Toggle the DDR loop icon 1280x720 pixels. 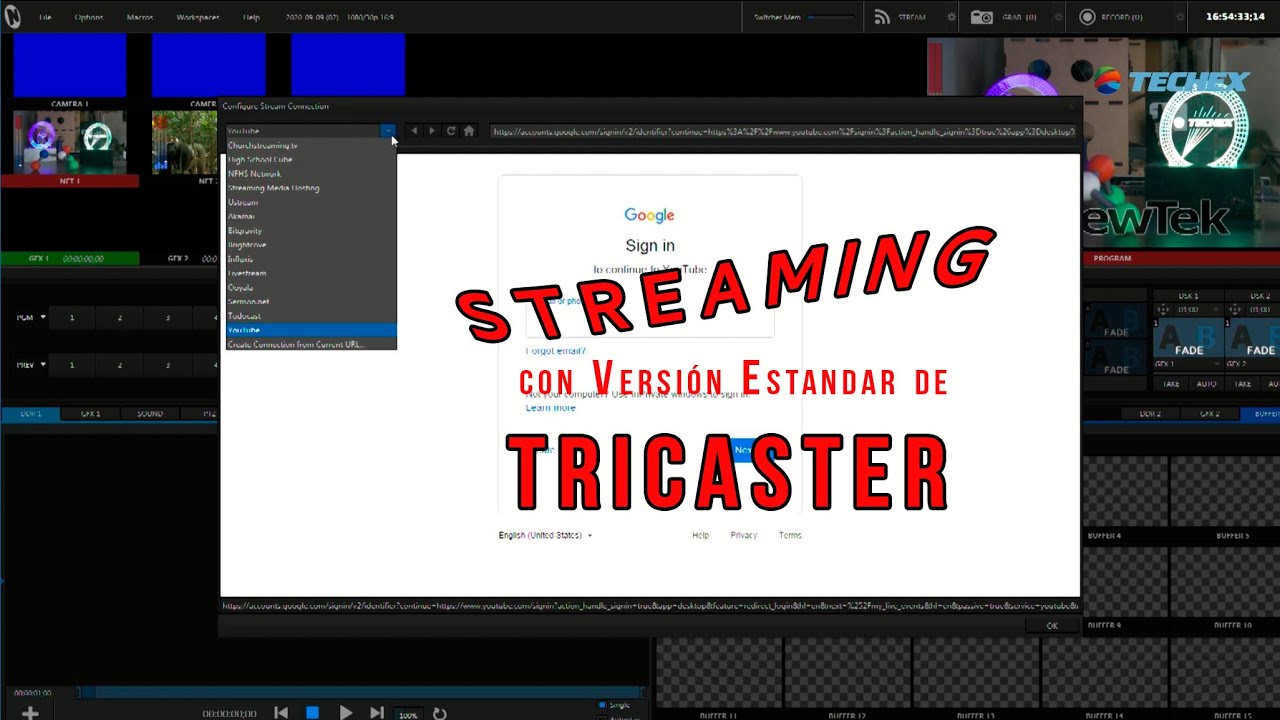(439, 714)
